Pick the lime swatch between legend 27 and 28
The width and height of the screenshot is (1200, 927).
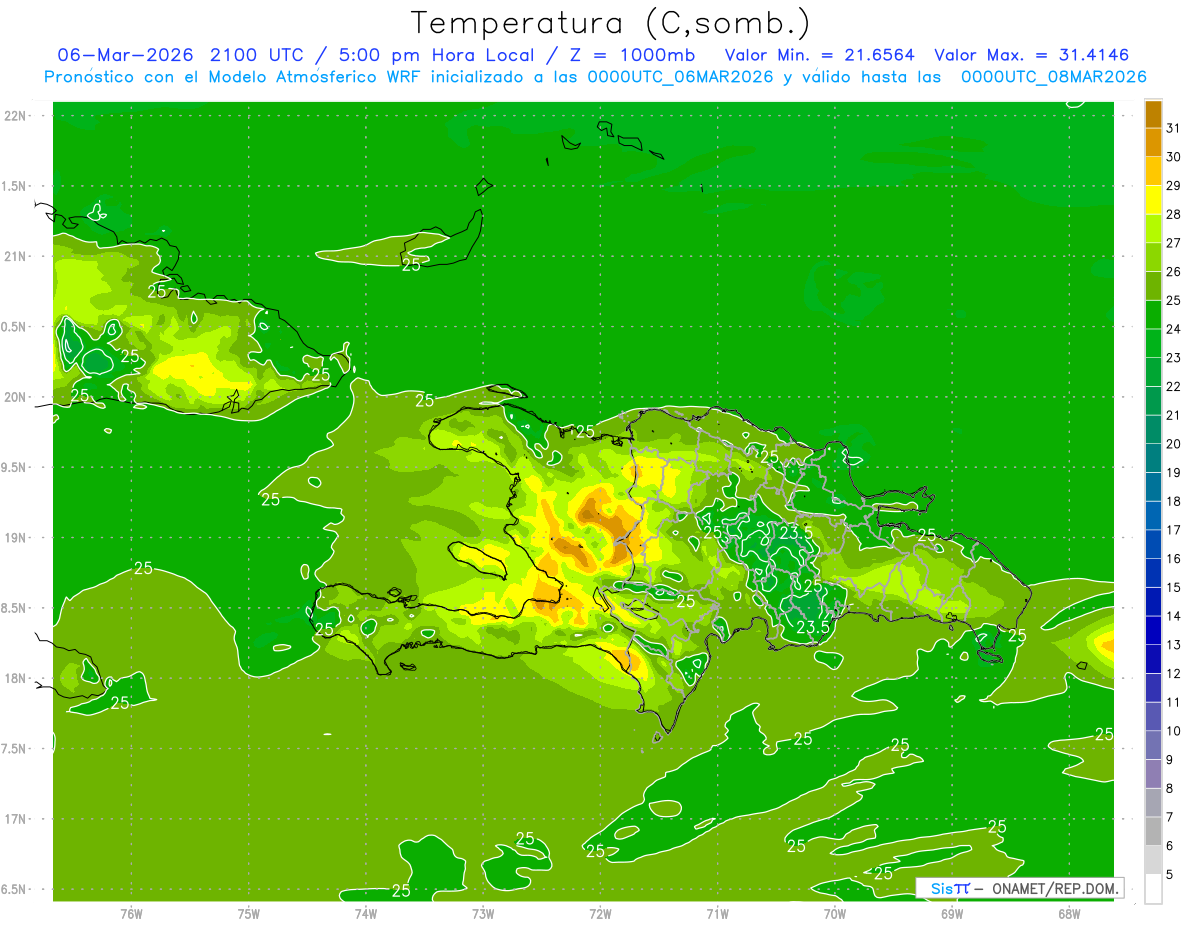tap(1153, 228)
